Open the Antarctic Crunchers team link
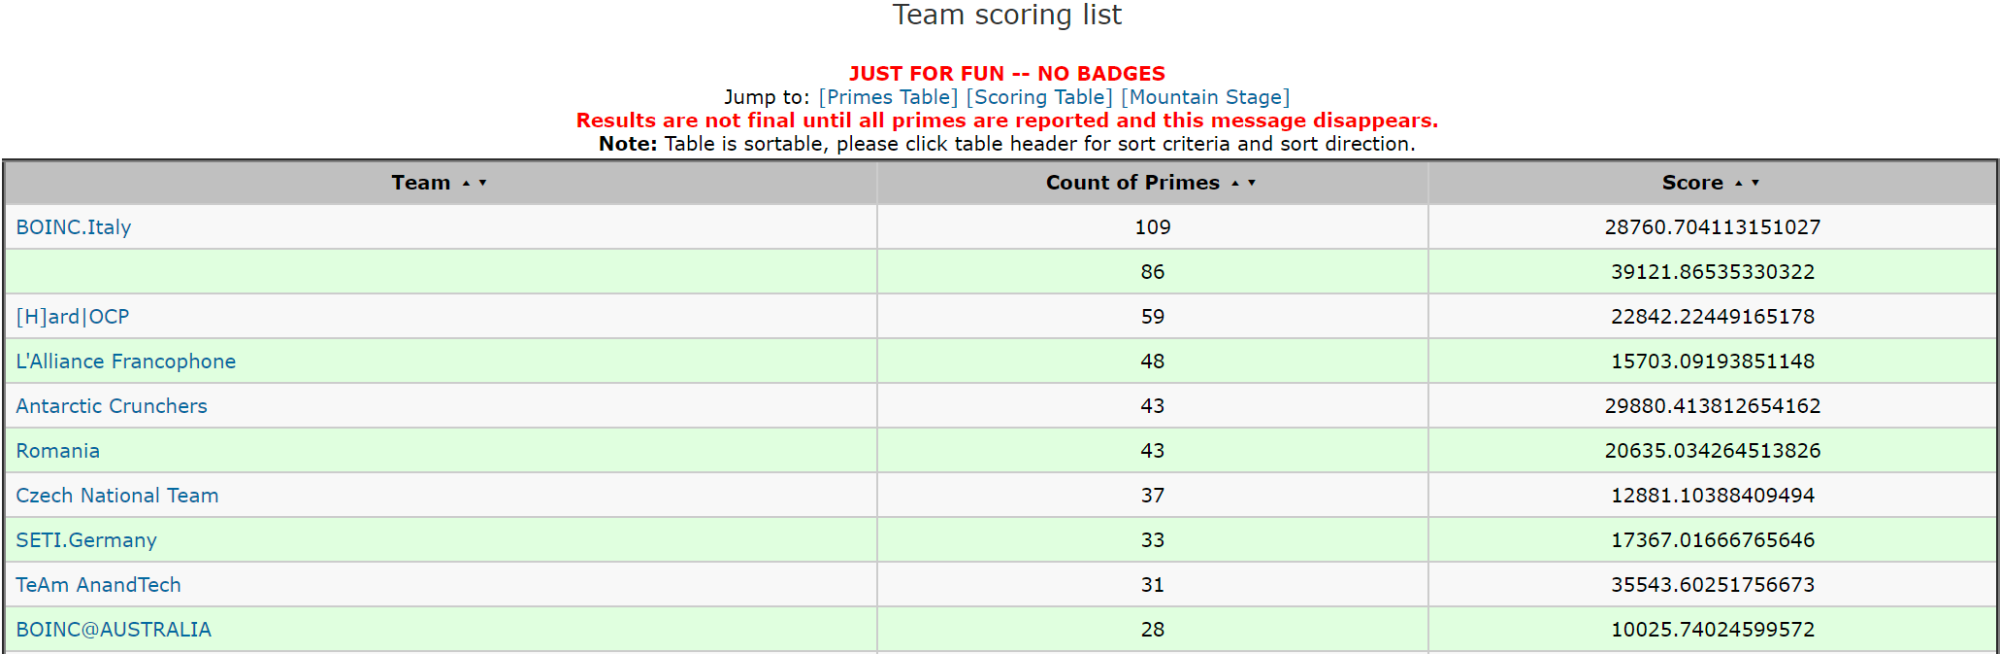 pyautogui.click(x=111, y=406)
